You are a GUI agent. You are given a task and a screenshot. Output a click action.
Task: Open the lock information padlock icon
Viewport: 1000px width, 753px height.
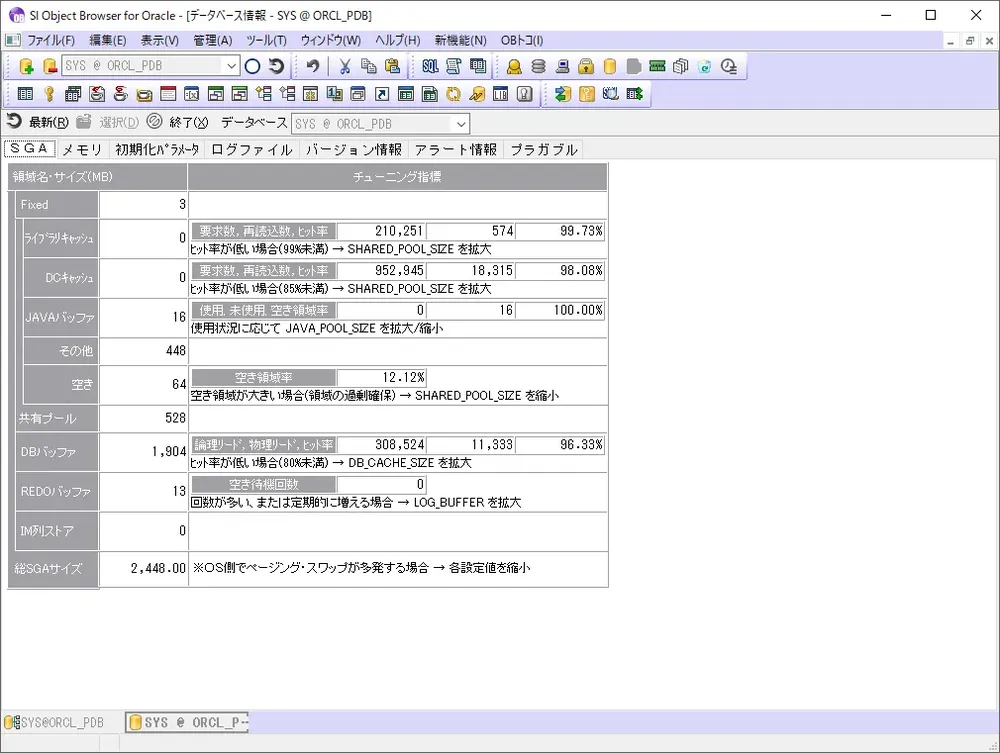[586, 66]
